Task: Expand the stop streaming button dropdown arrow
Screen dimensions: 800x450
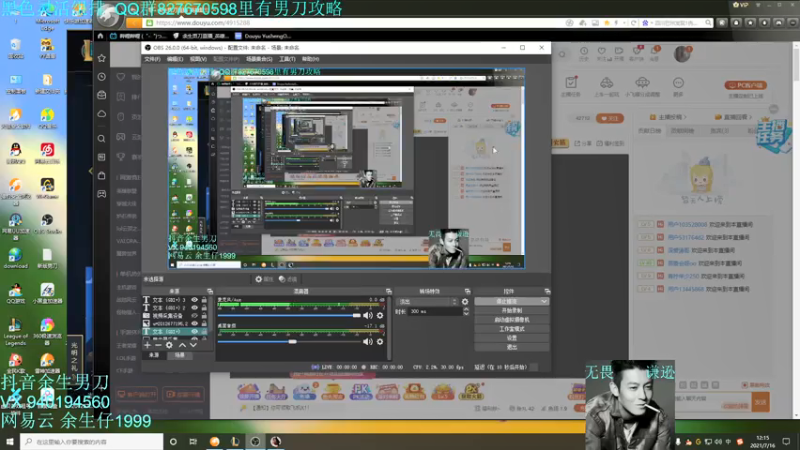Action: click(x=544, y=302)
